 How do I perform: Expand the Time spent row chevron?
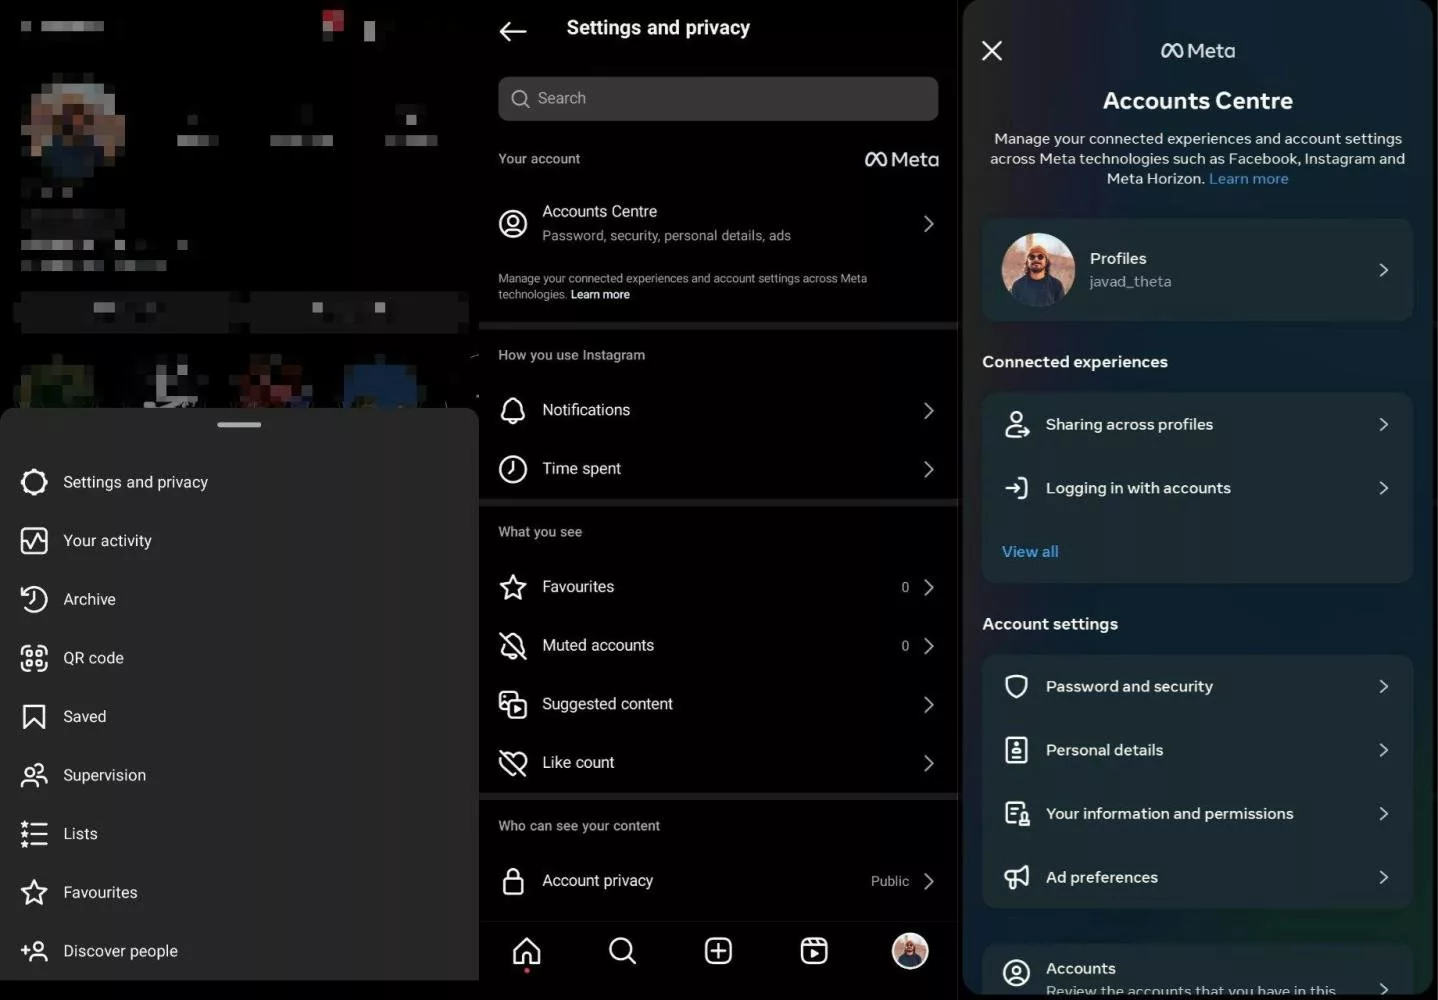(929, 469)
